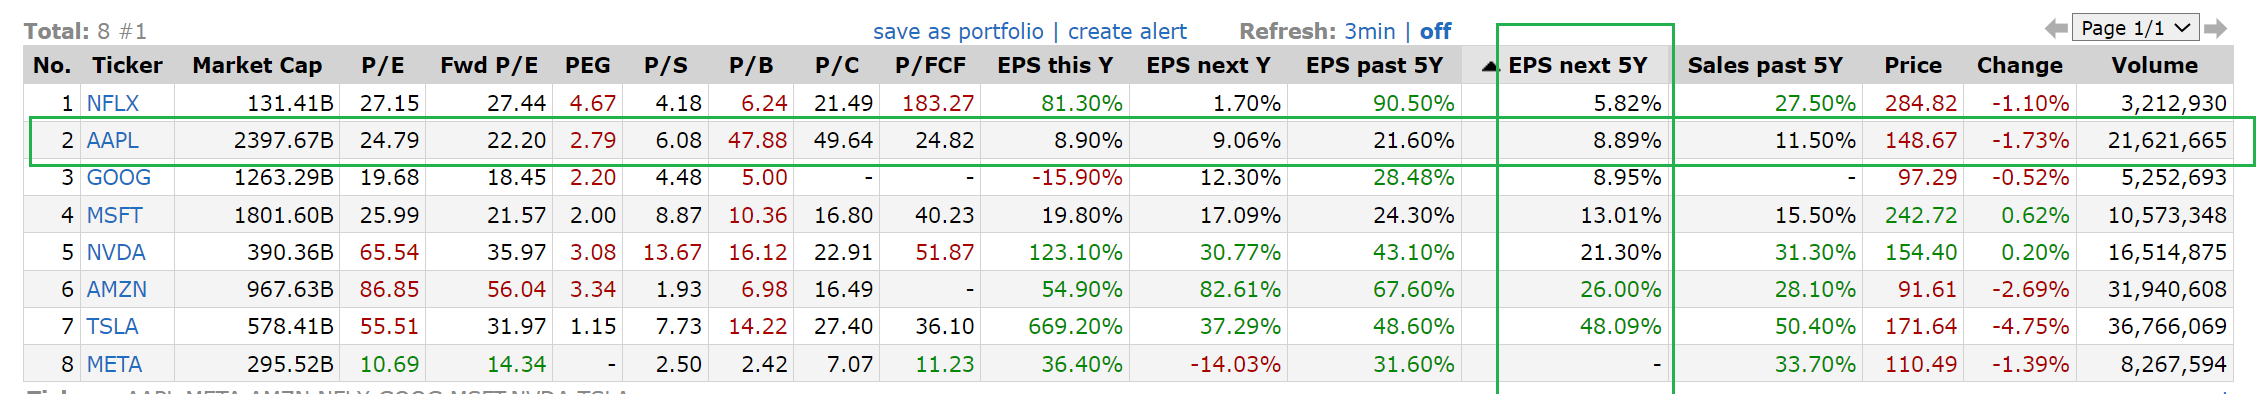The width and height of the screenshot is (2265, 394).
Task: Click create alert link
Action: [x=1127, y=31]
